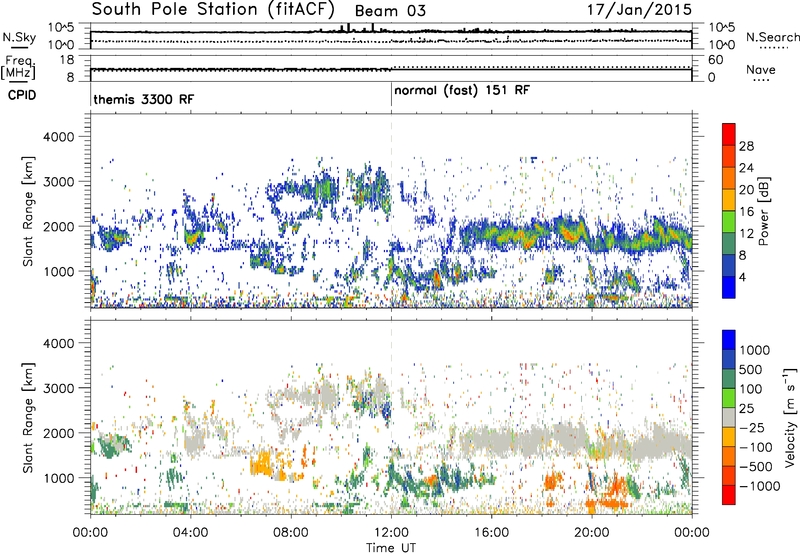Click the "themis 3300 RF" CPID text
This screenshot has height=554, width=800.
pyautogui.click(x=143, y=99)
